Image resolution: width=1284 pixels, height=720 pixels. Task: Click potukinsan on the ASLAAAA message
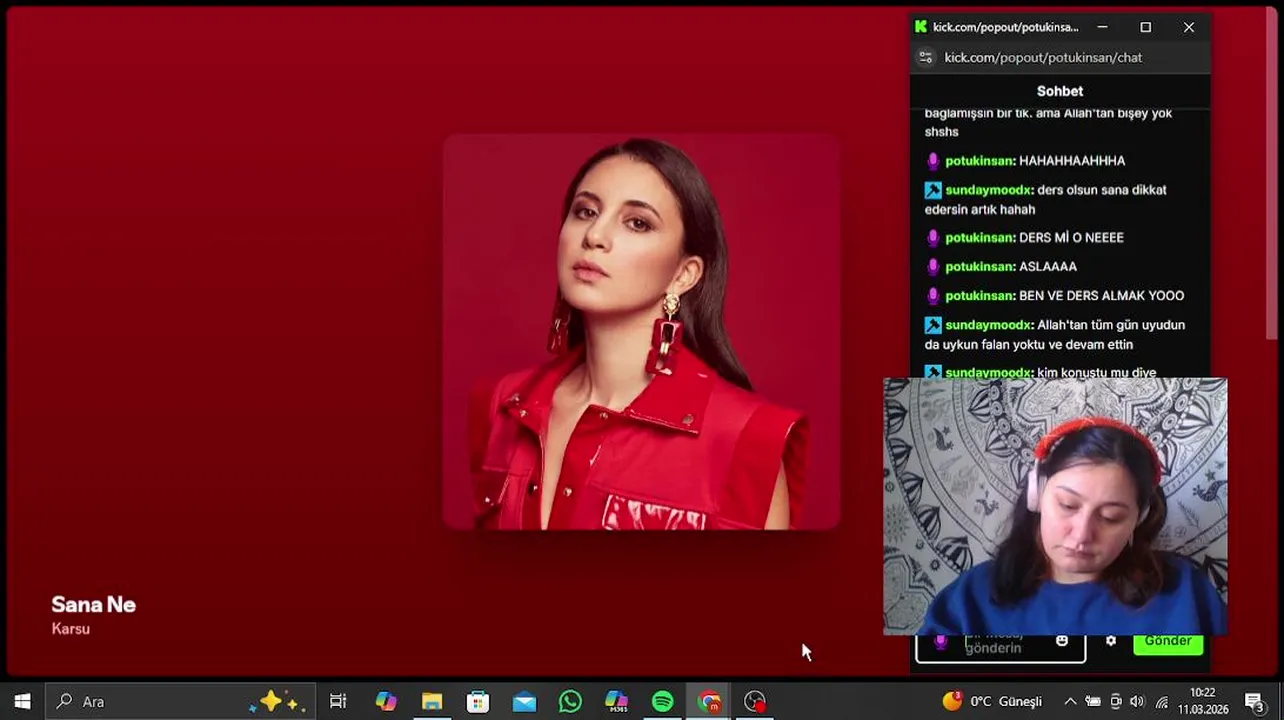pyautogui.click(x=980, y=266)
